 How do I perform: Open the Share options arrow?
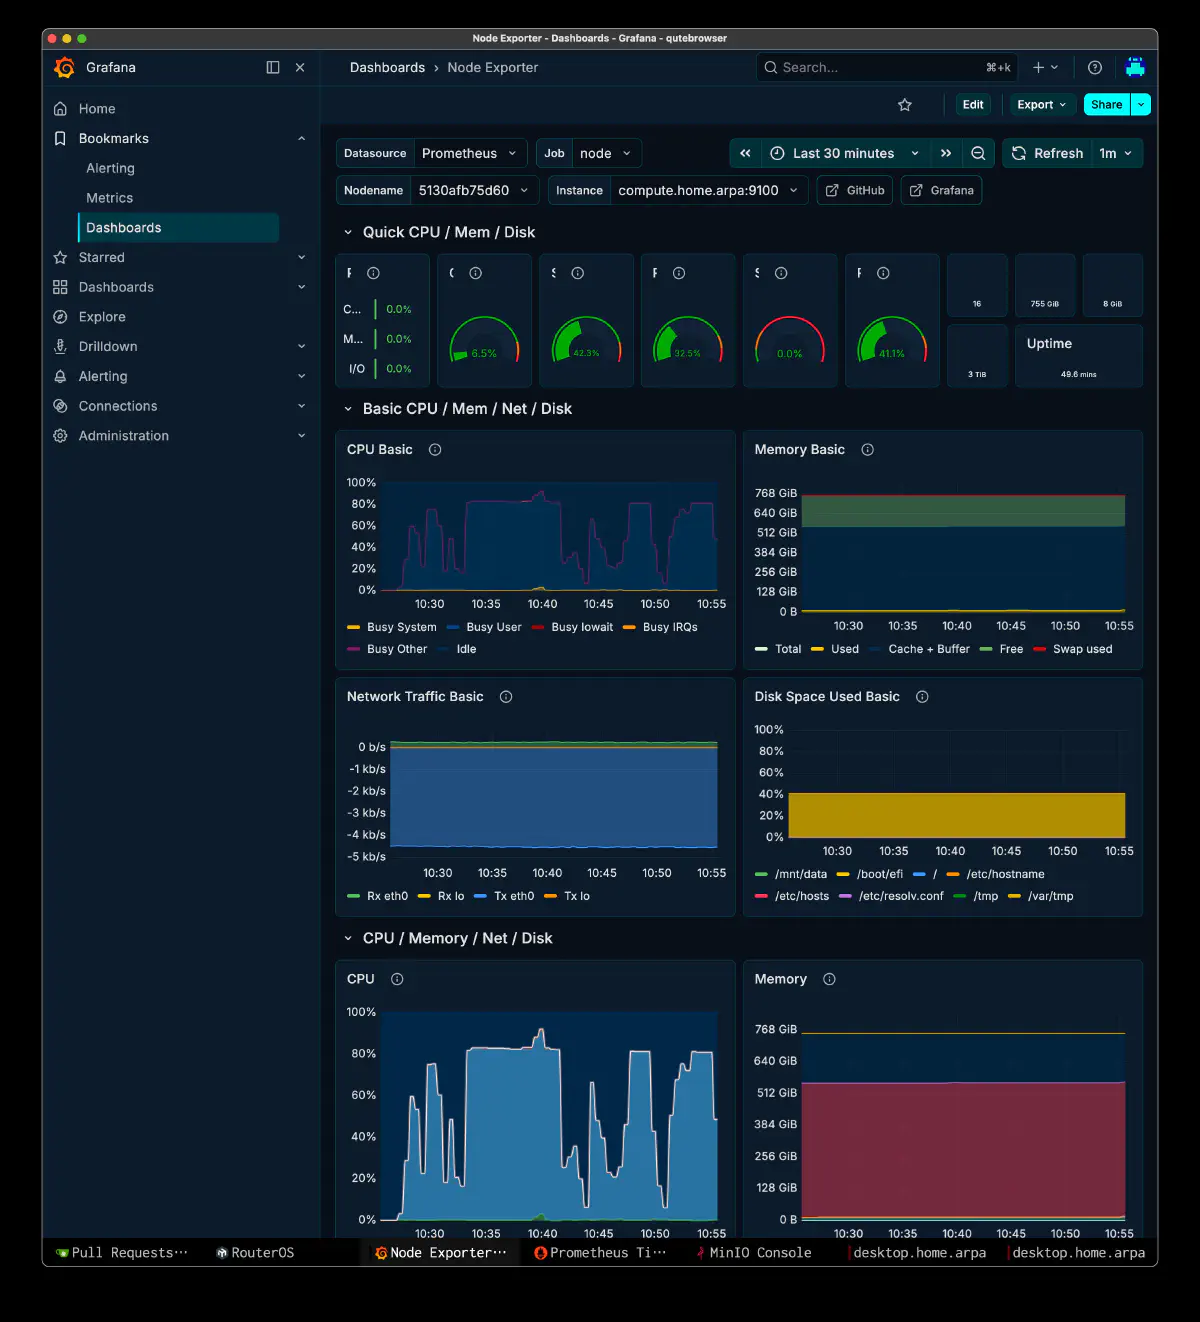pos(1141,104)
